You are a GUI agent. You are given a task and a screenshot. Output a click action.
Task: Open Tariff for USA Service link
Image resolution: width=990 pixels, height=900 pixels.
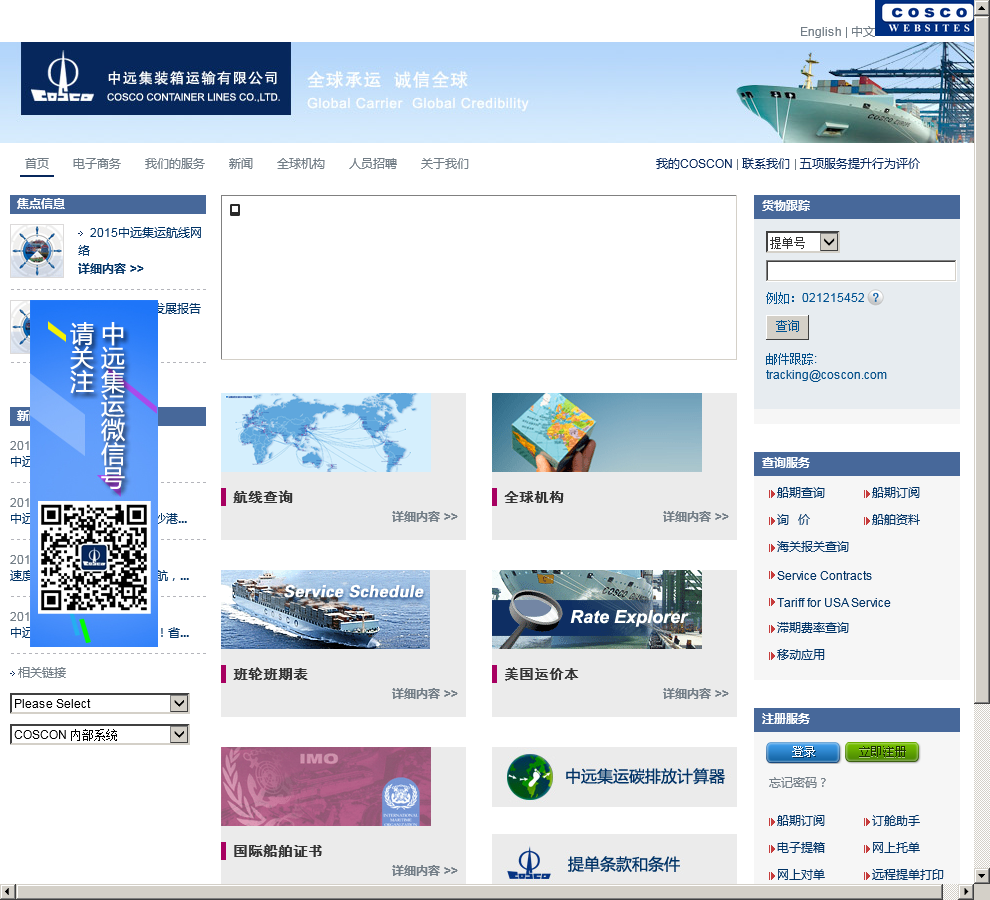click(x=833, y=603)
